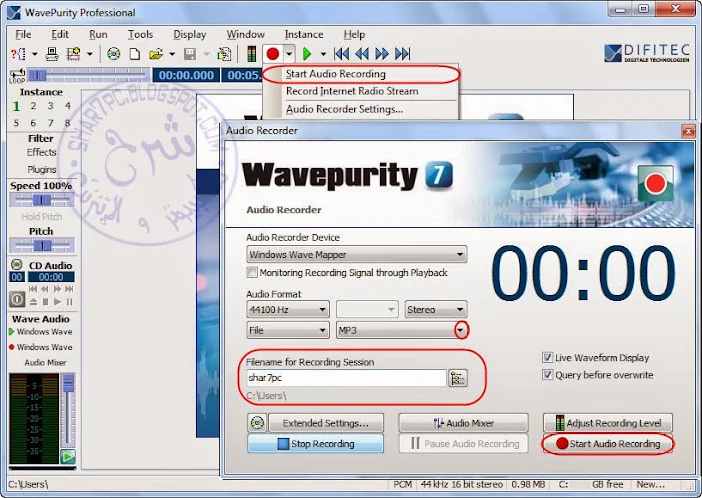Click the browse icon beside filename field
702x498 pixels.
(x=458, y=378)
